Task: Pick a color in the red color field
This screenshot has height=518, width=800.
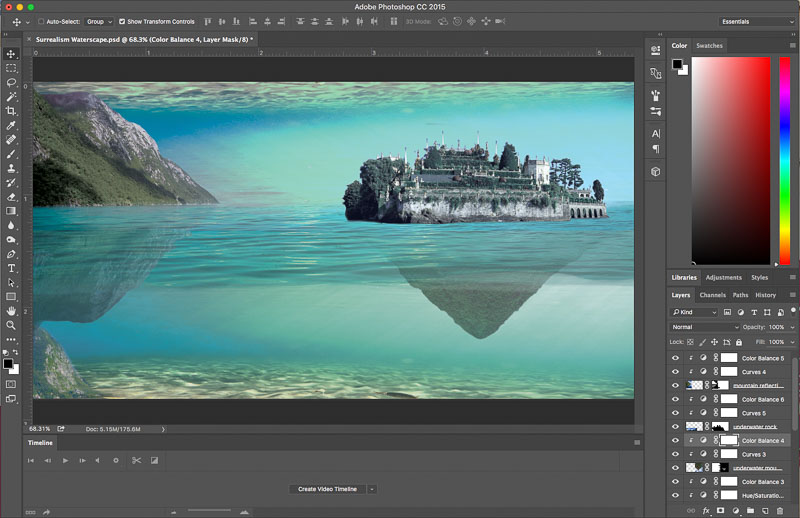Action: point(731,160)
